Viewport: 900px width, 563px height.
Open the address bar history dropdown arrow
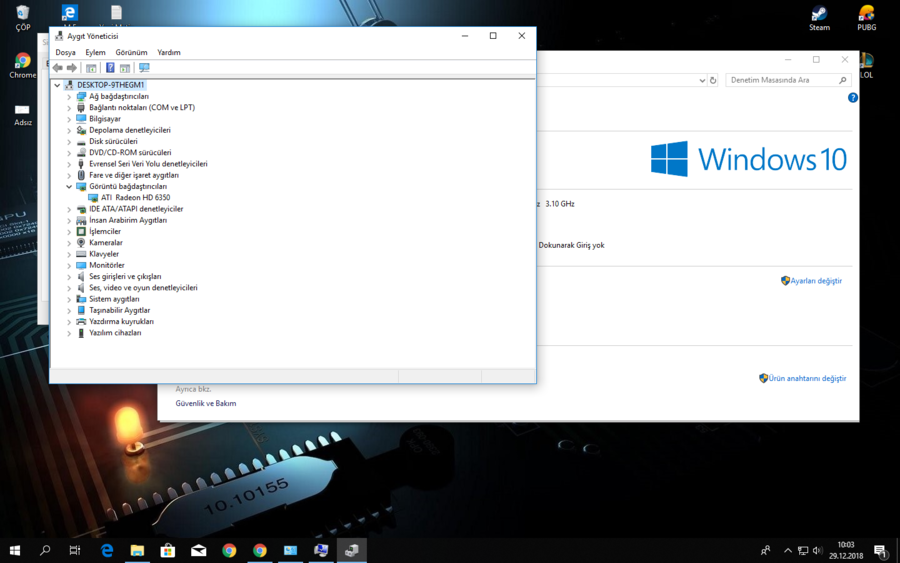click(702, 80)
